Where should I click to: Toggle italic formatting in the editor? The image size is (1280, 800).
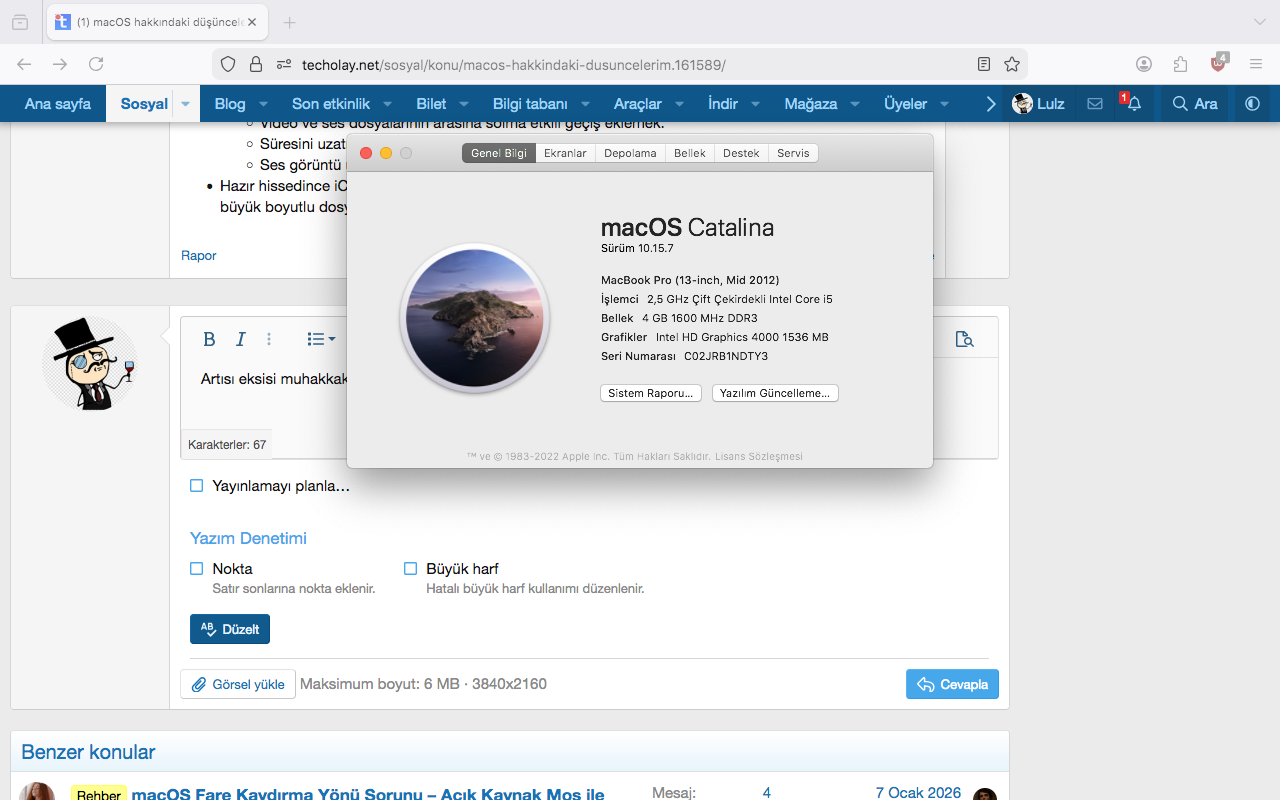(240, 339)
